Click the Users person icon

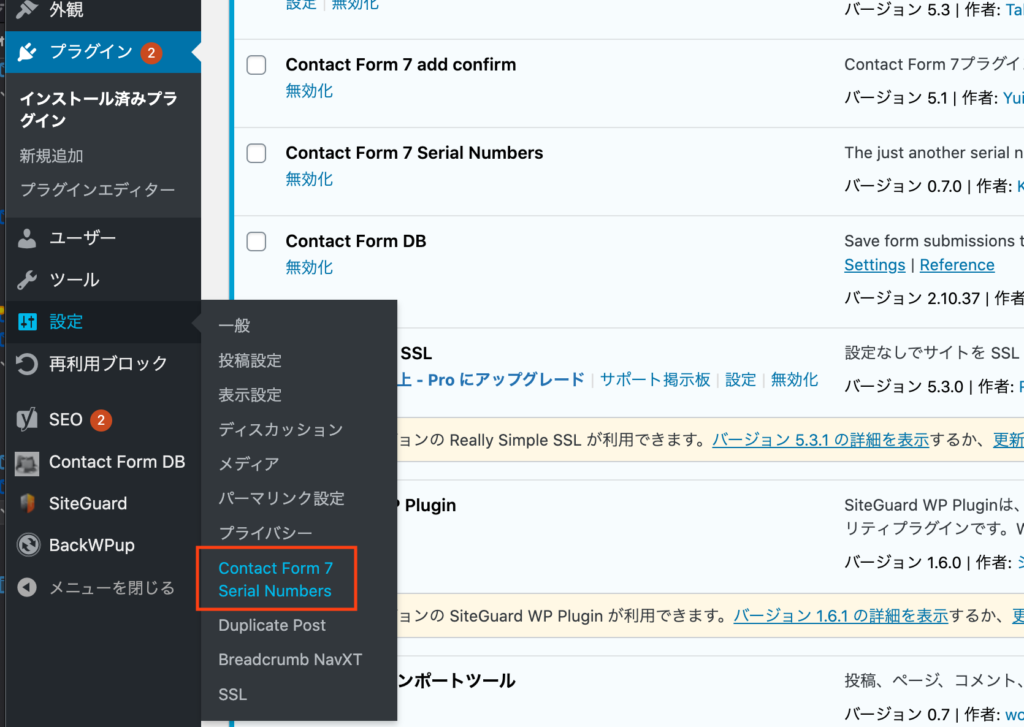coord(28,238)
